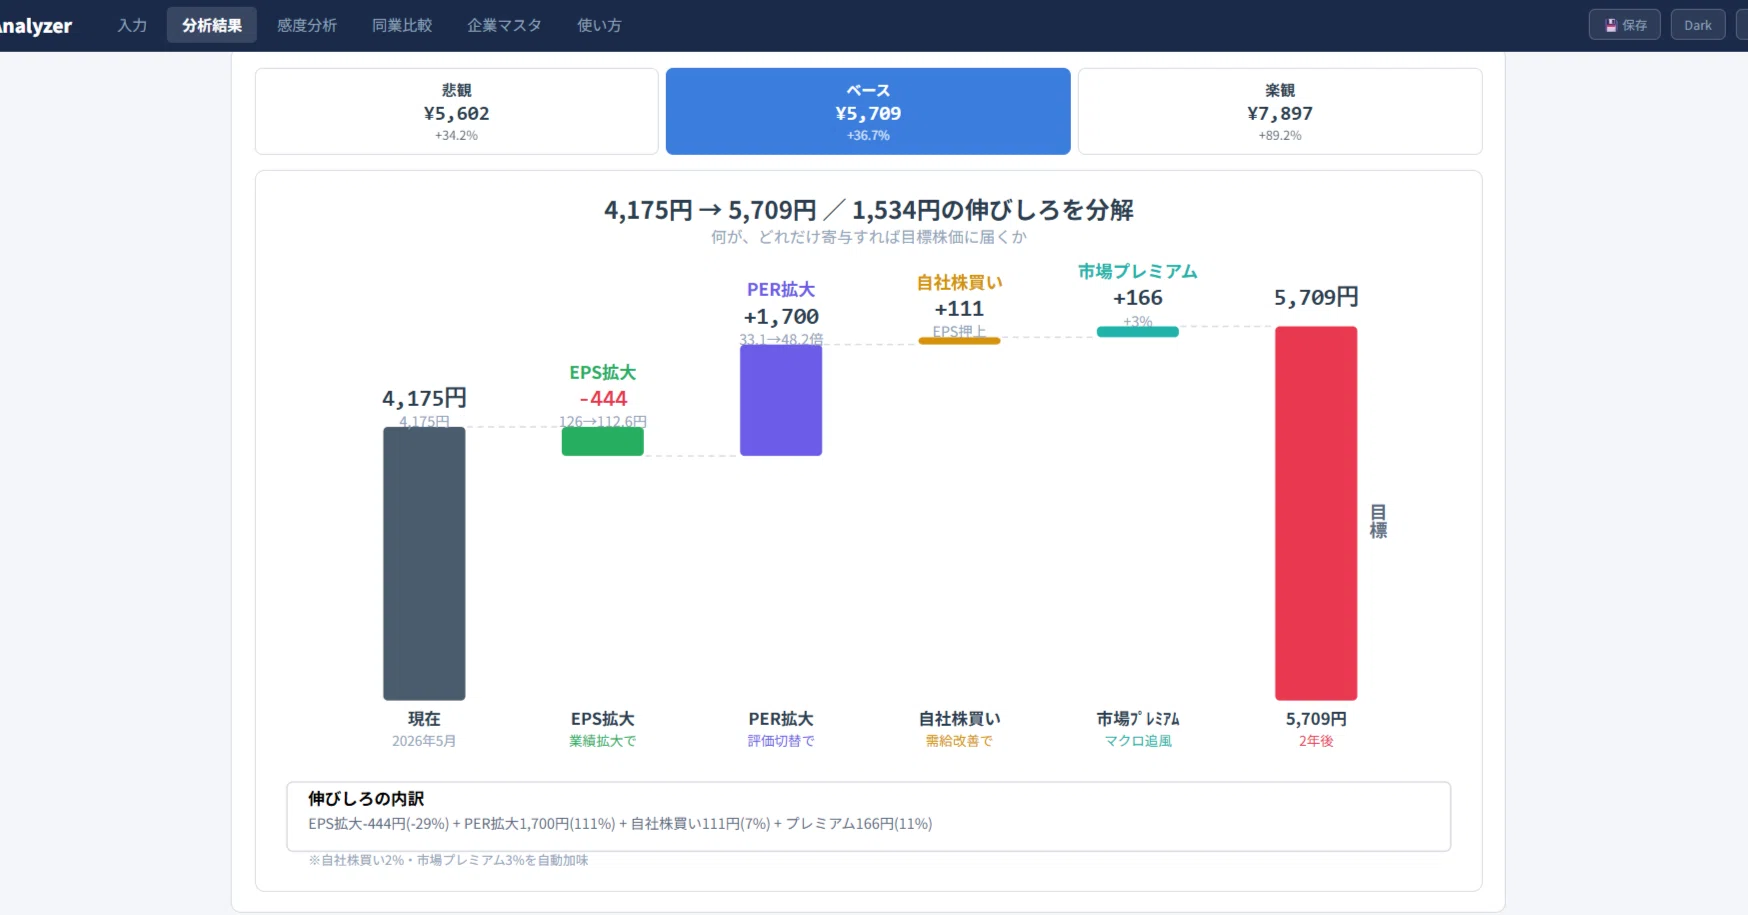Click the 需給改善で axis sublabel
This screenshot has height=915, width=1748.
[959, 741]
